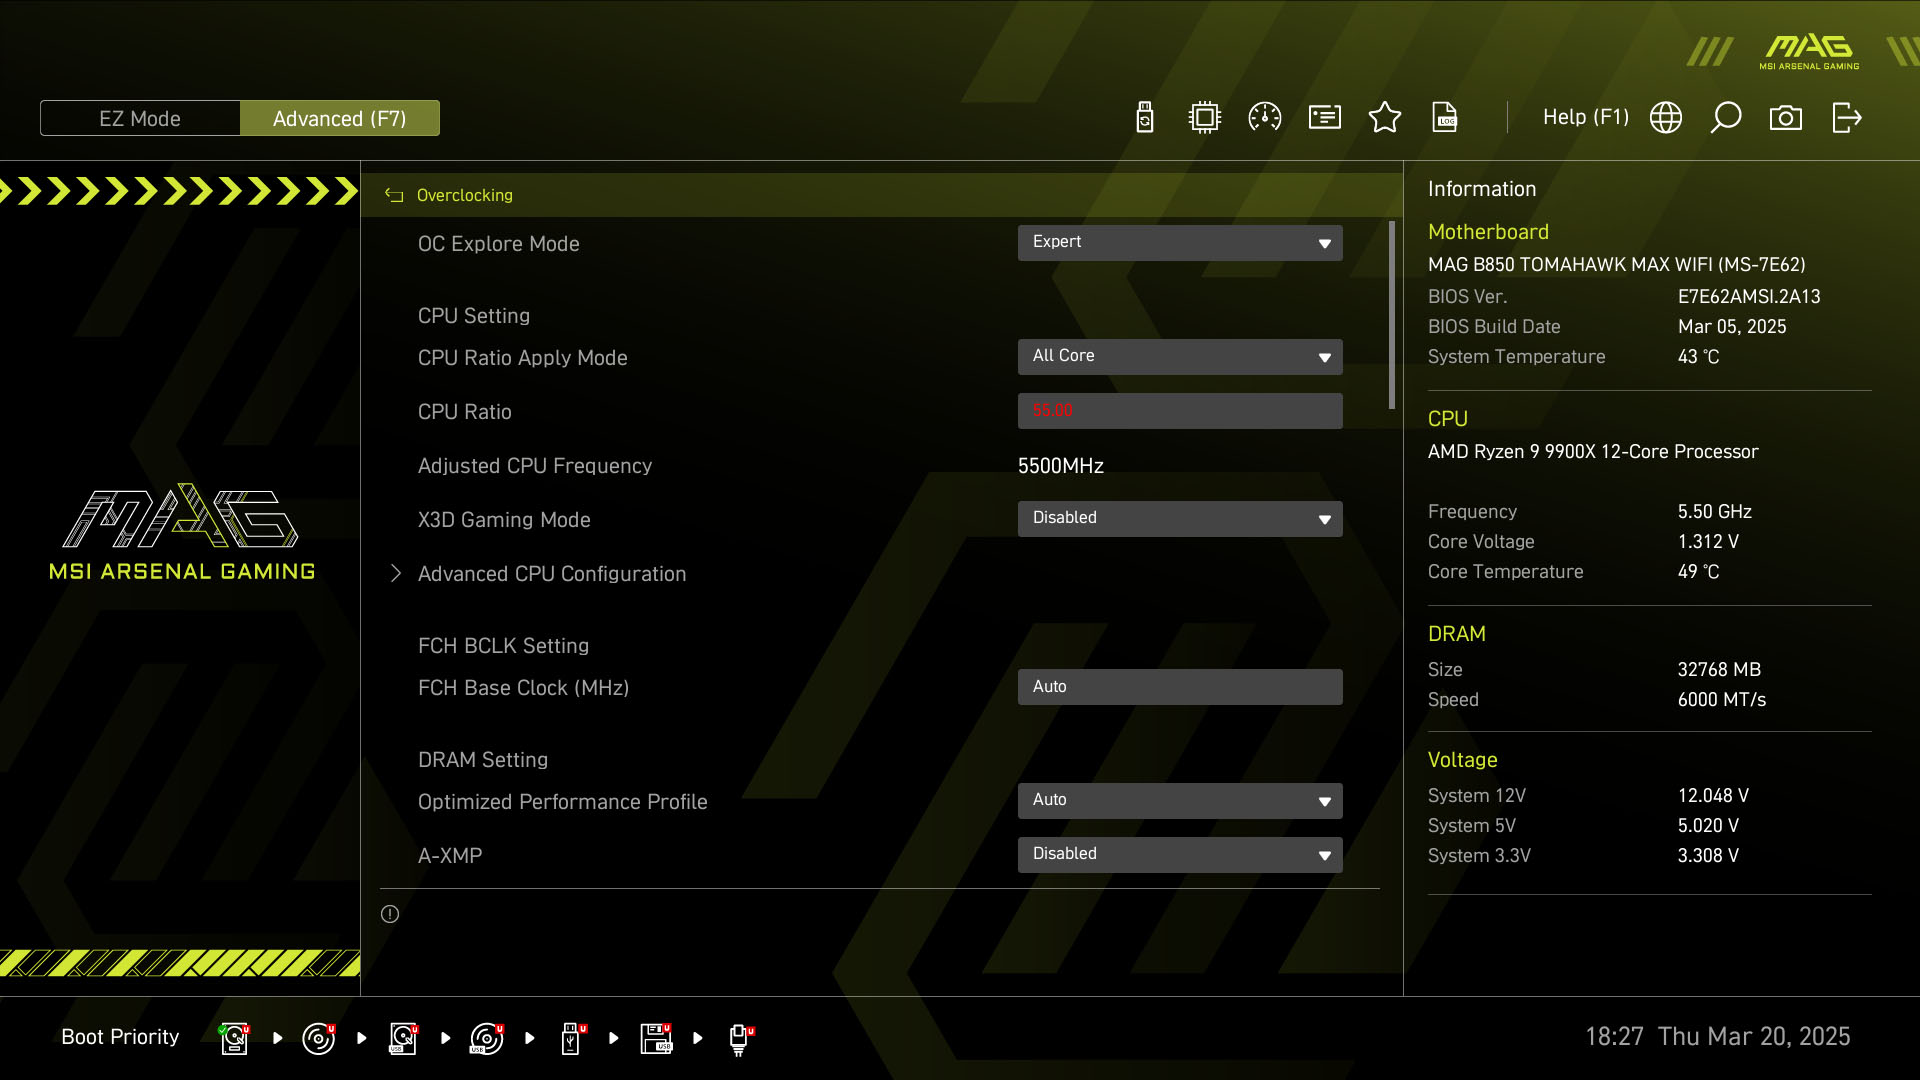Click BIOS version E7E62AMSI.2A13
This screenshot has width=1920, height=1080.
coord(1749,297)
